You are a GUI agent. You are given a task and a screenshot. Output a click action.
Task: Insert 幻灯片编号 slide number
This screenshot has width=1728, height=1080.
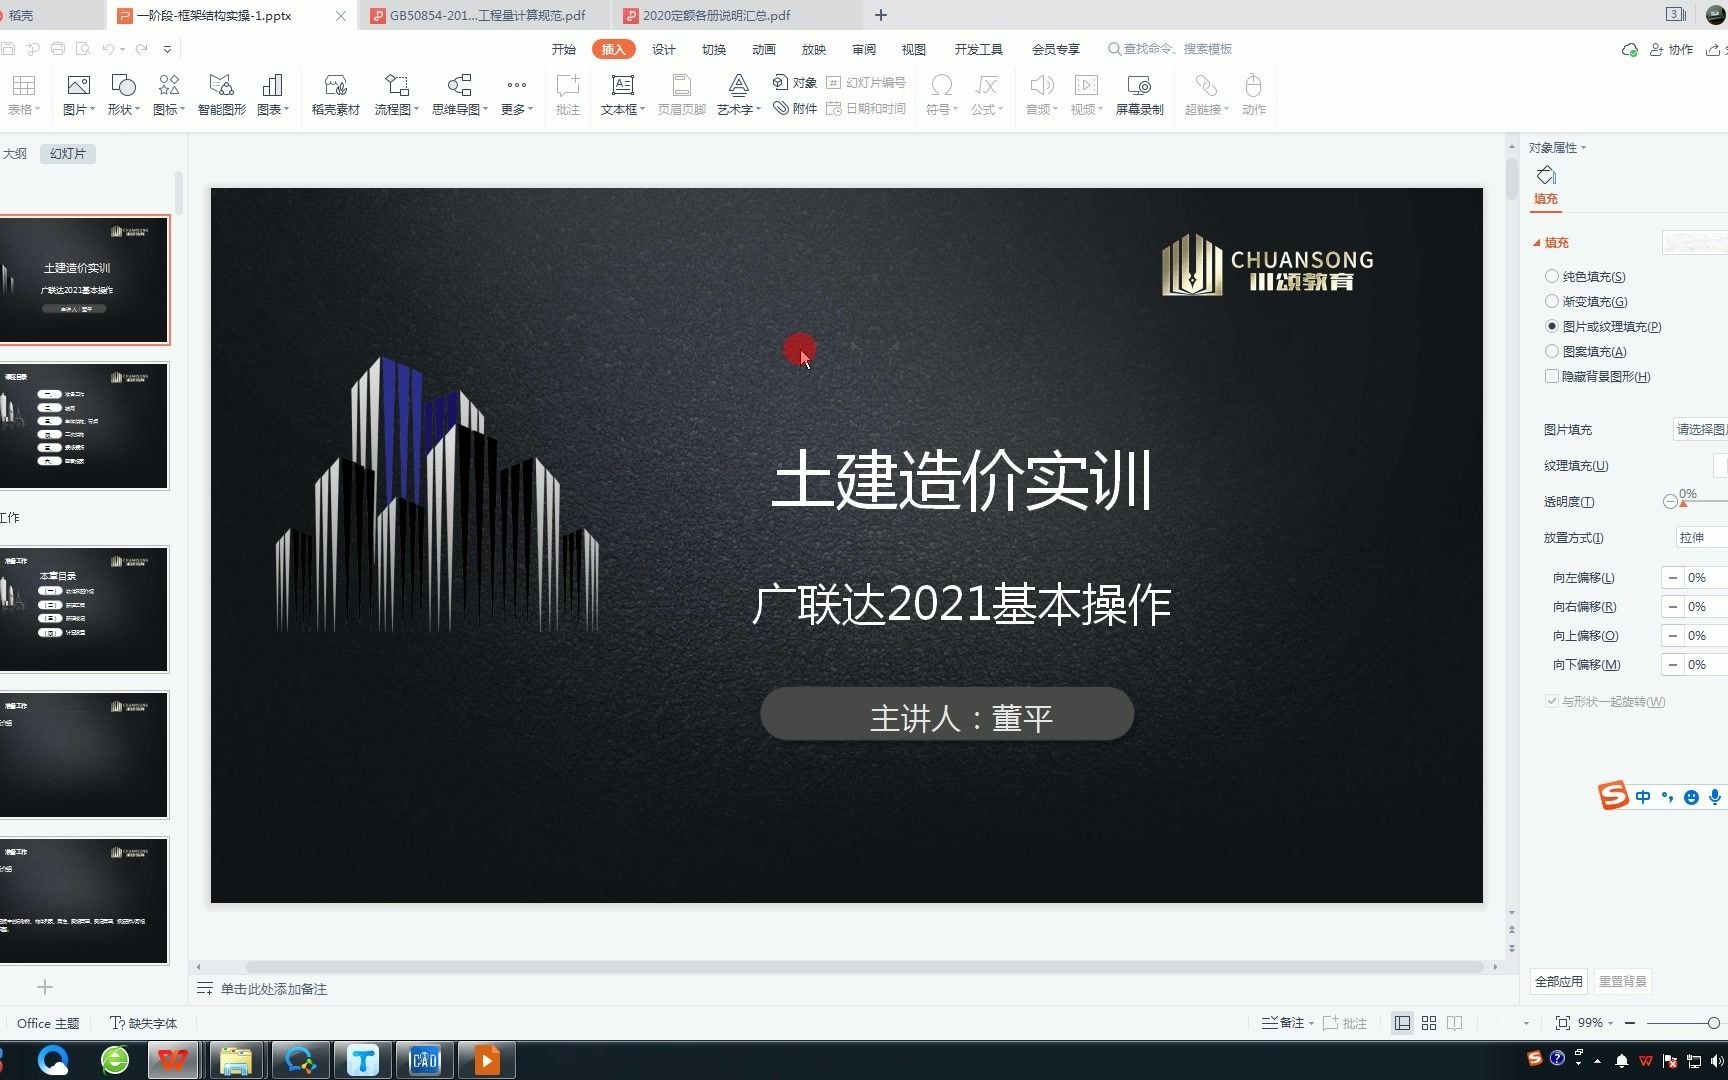pos(866,83)
